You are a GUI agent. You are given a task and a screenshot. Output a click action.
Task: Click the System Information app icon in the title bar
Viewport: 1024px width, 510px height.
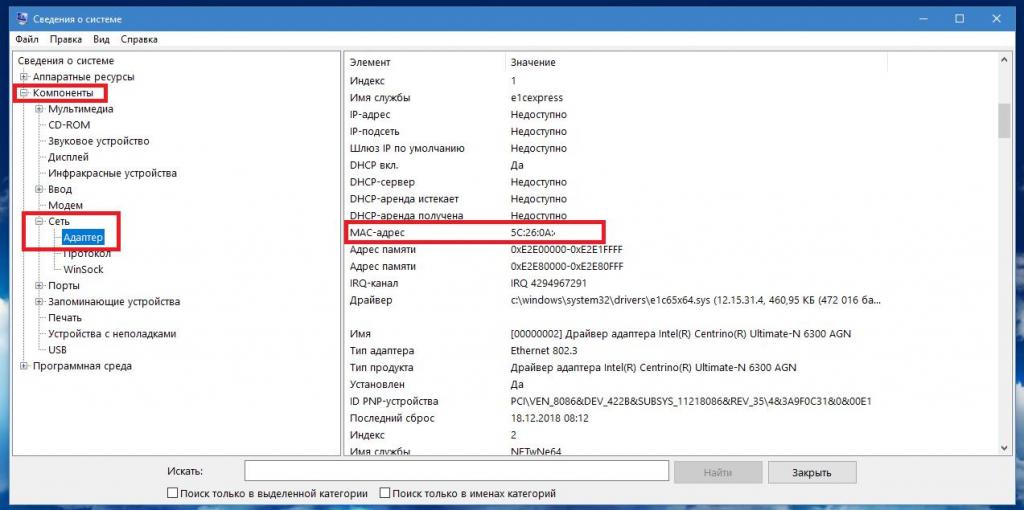pos(22,19)
